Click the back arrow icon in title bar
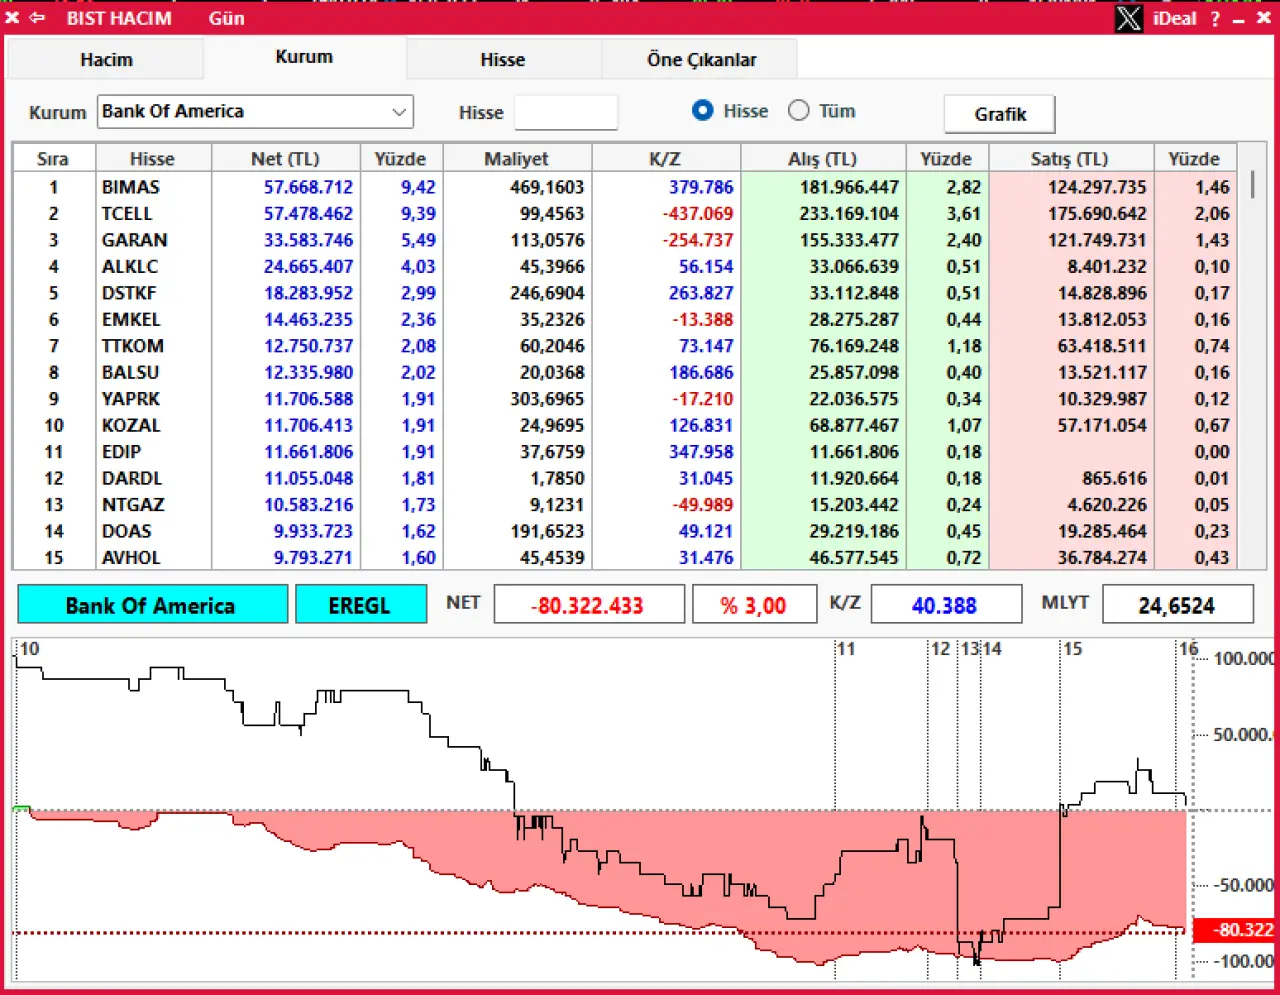 pyautogui.click(x=37, y=18)
